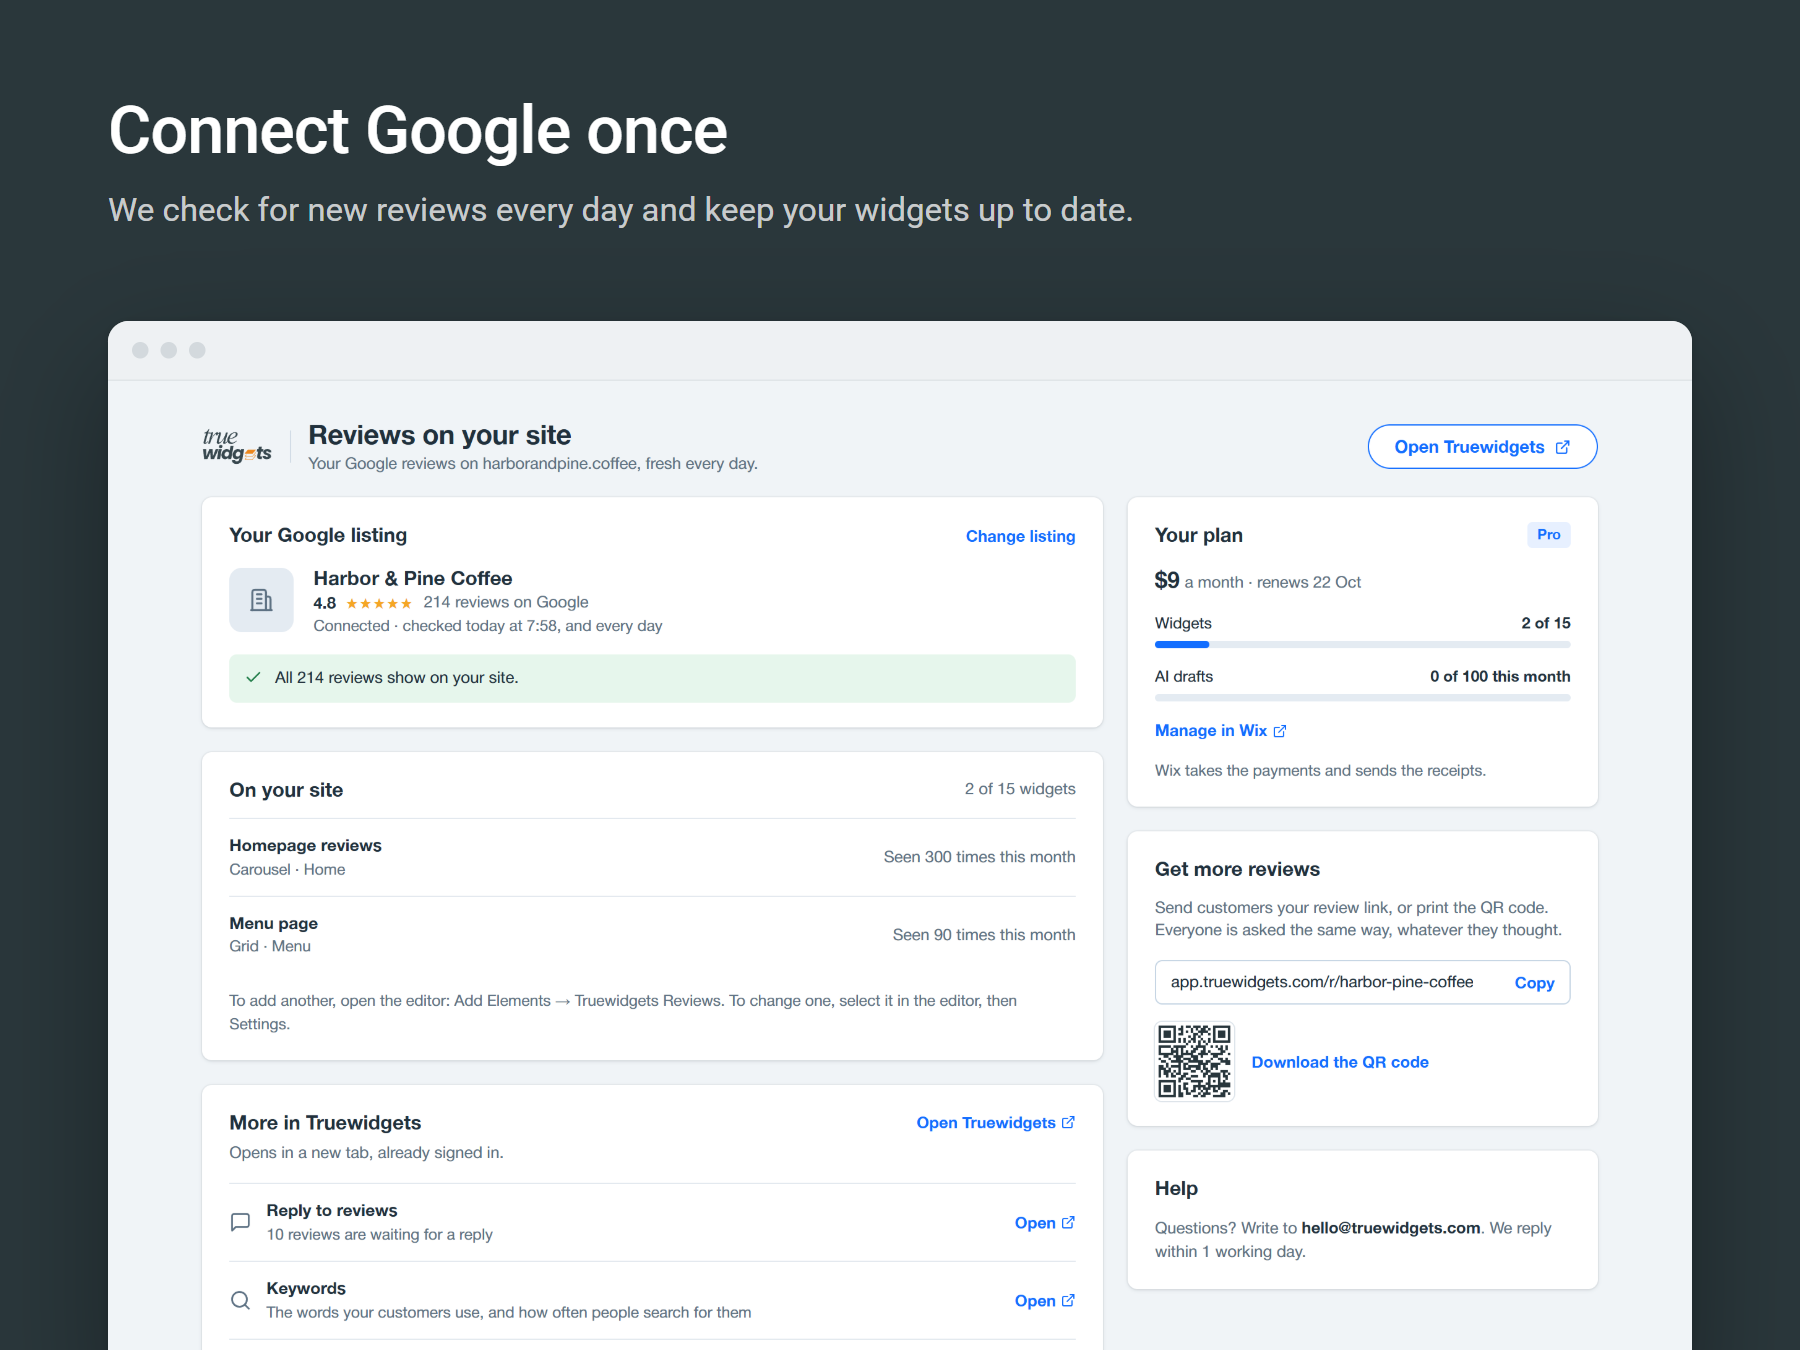Click 'All 214 reviews show on your site.' banner
The height and width of the screenshot is (1350, 1800).
(652, 678)
